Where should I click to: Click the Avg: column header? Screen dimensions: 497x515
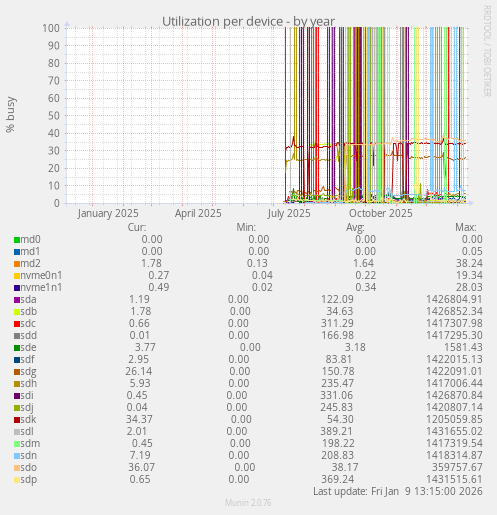(x=355, y=227)
